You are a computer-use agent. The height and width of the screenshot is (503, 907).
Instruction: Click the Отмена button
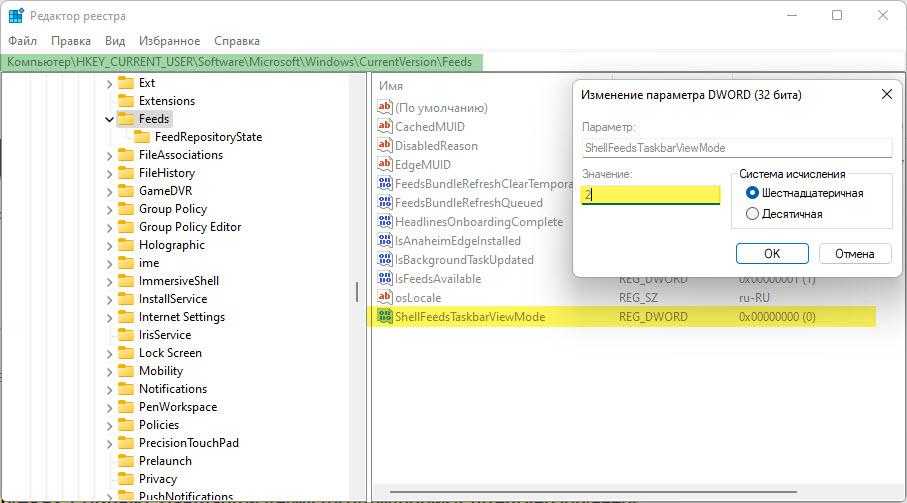click(854, 253)
